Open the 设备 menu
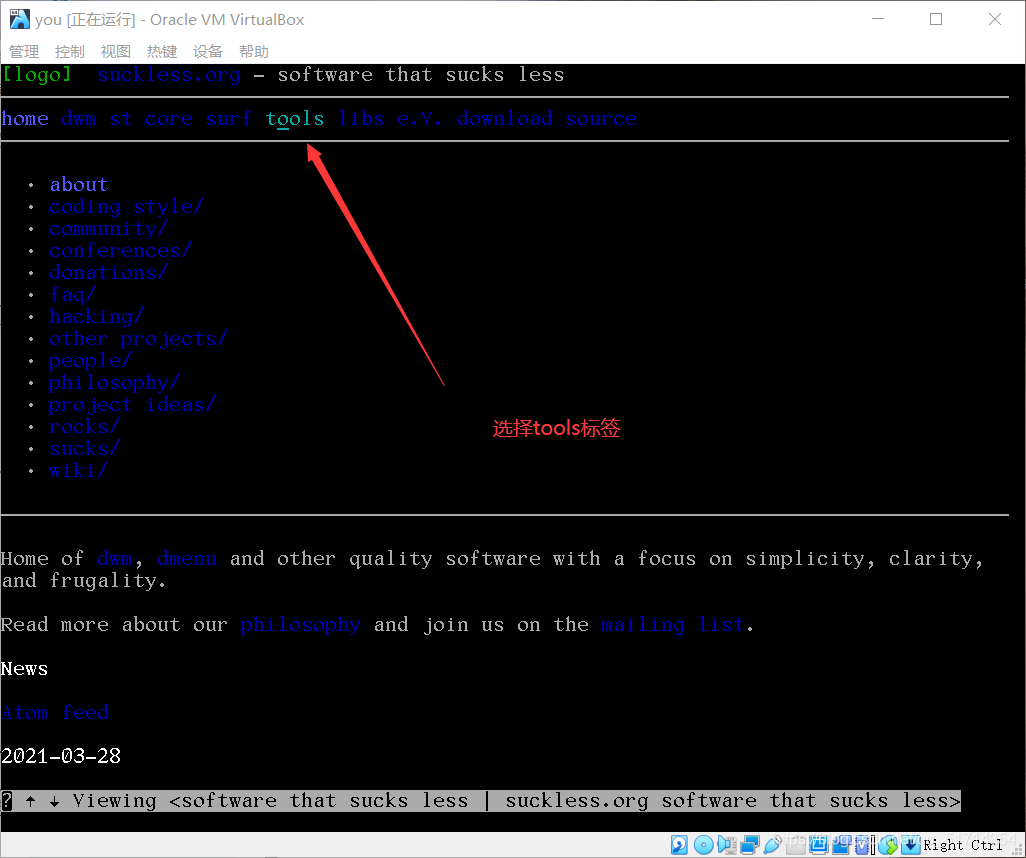Viewport: 1026px width, 858px height. (x=207, y=51)
